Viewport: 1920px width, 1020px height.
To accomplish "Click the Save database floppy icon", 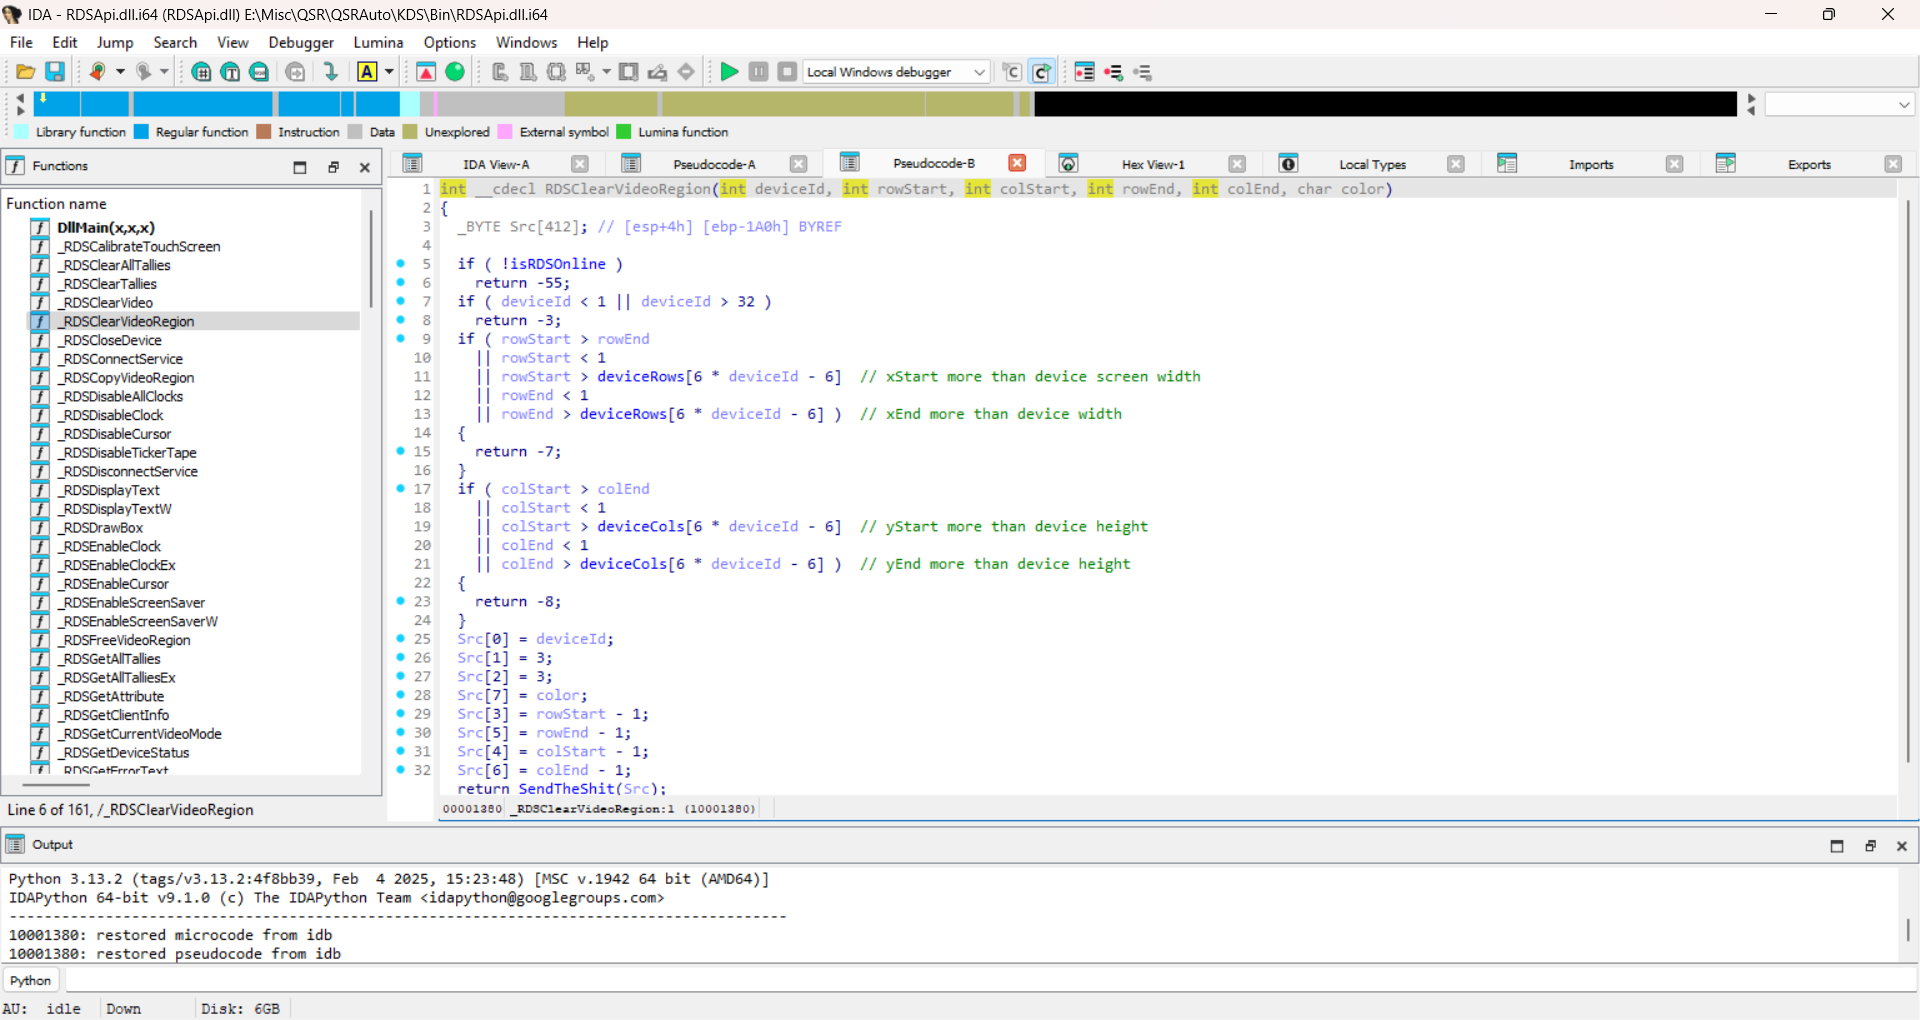I will click(x=55, y=72).
